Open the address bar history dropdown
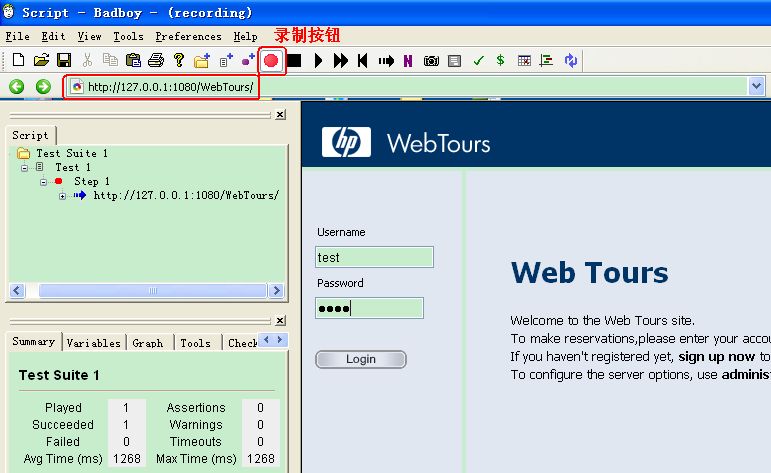 (x=756, y=87)
